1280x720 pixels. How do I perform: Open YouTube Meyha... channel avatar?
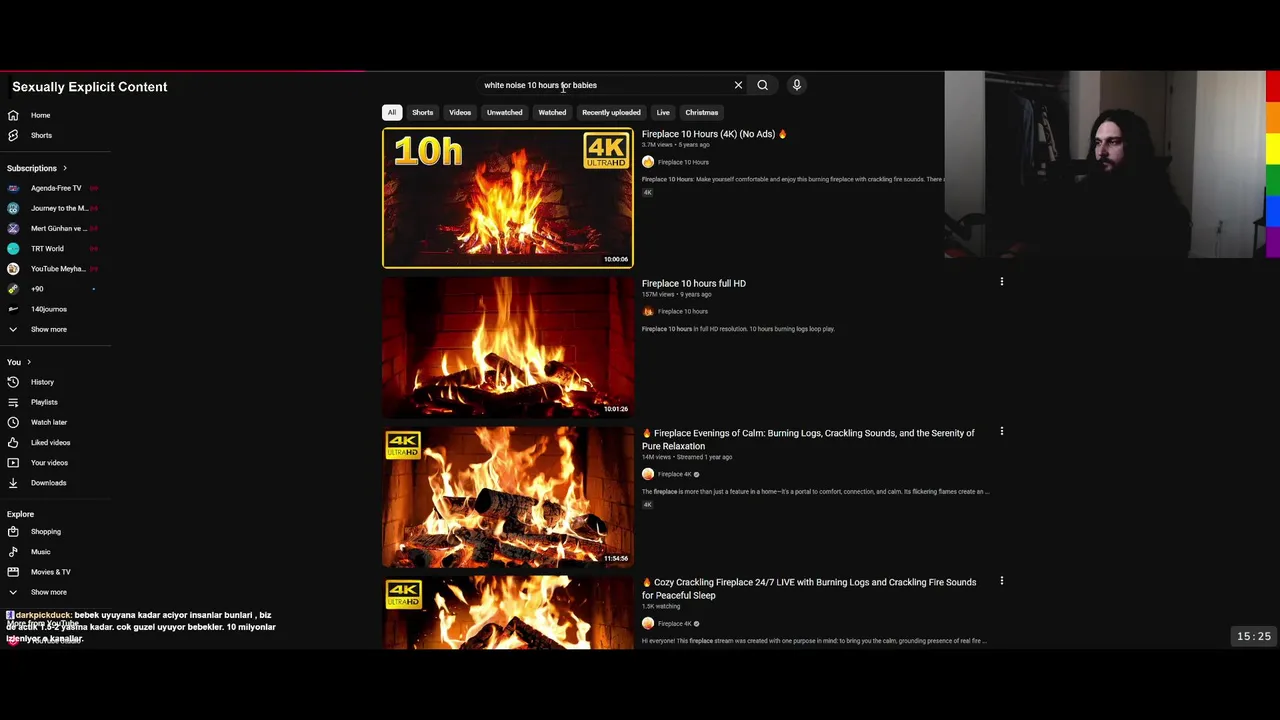coord(13,268)
